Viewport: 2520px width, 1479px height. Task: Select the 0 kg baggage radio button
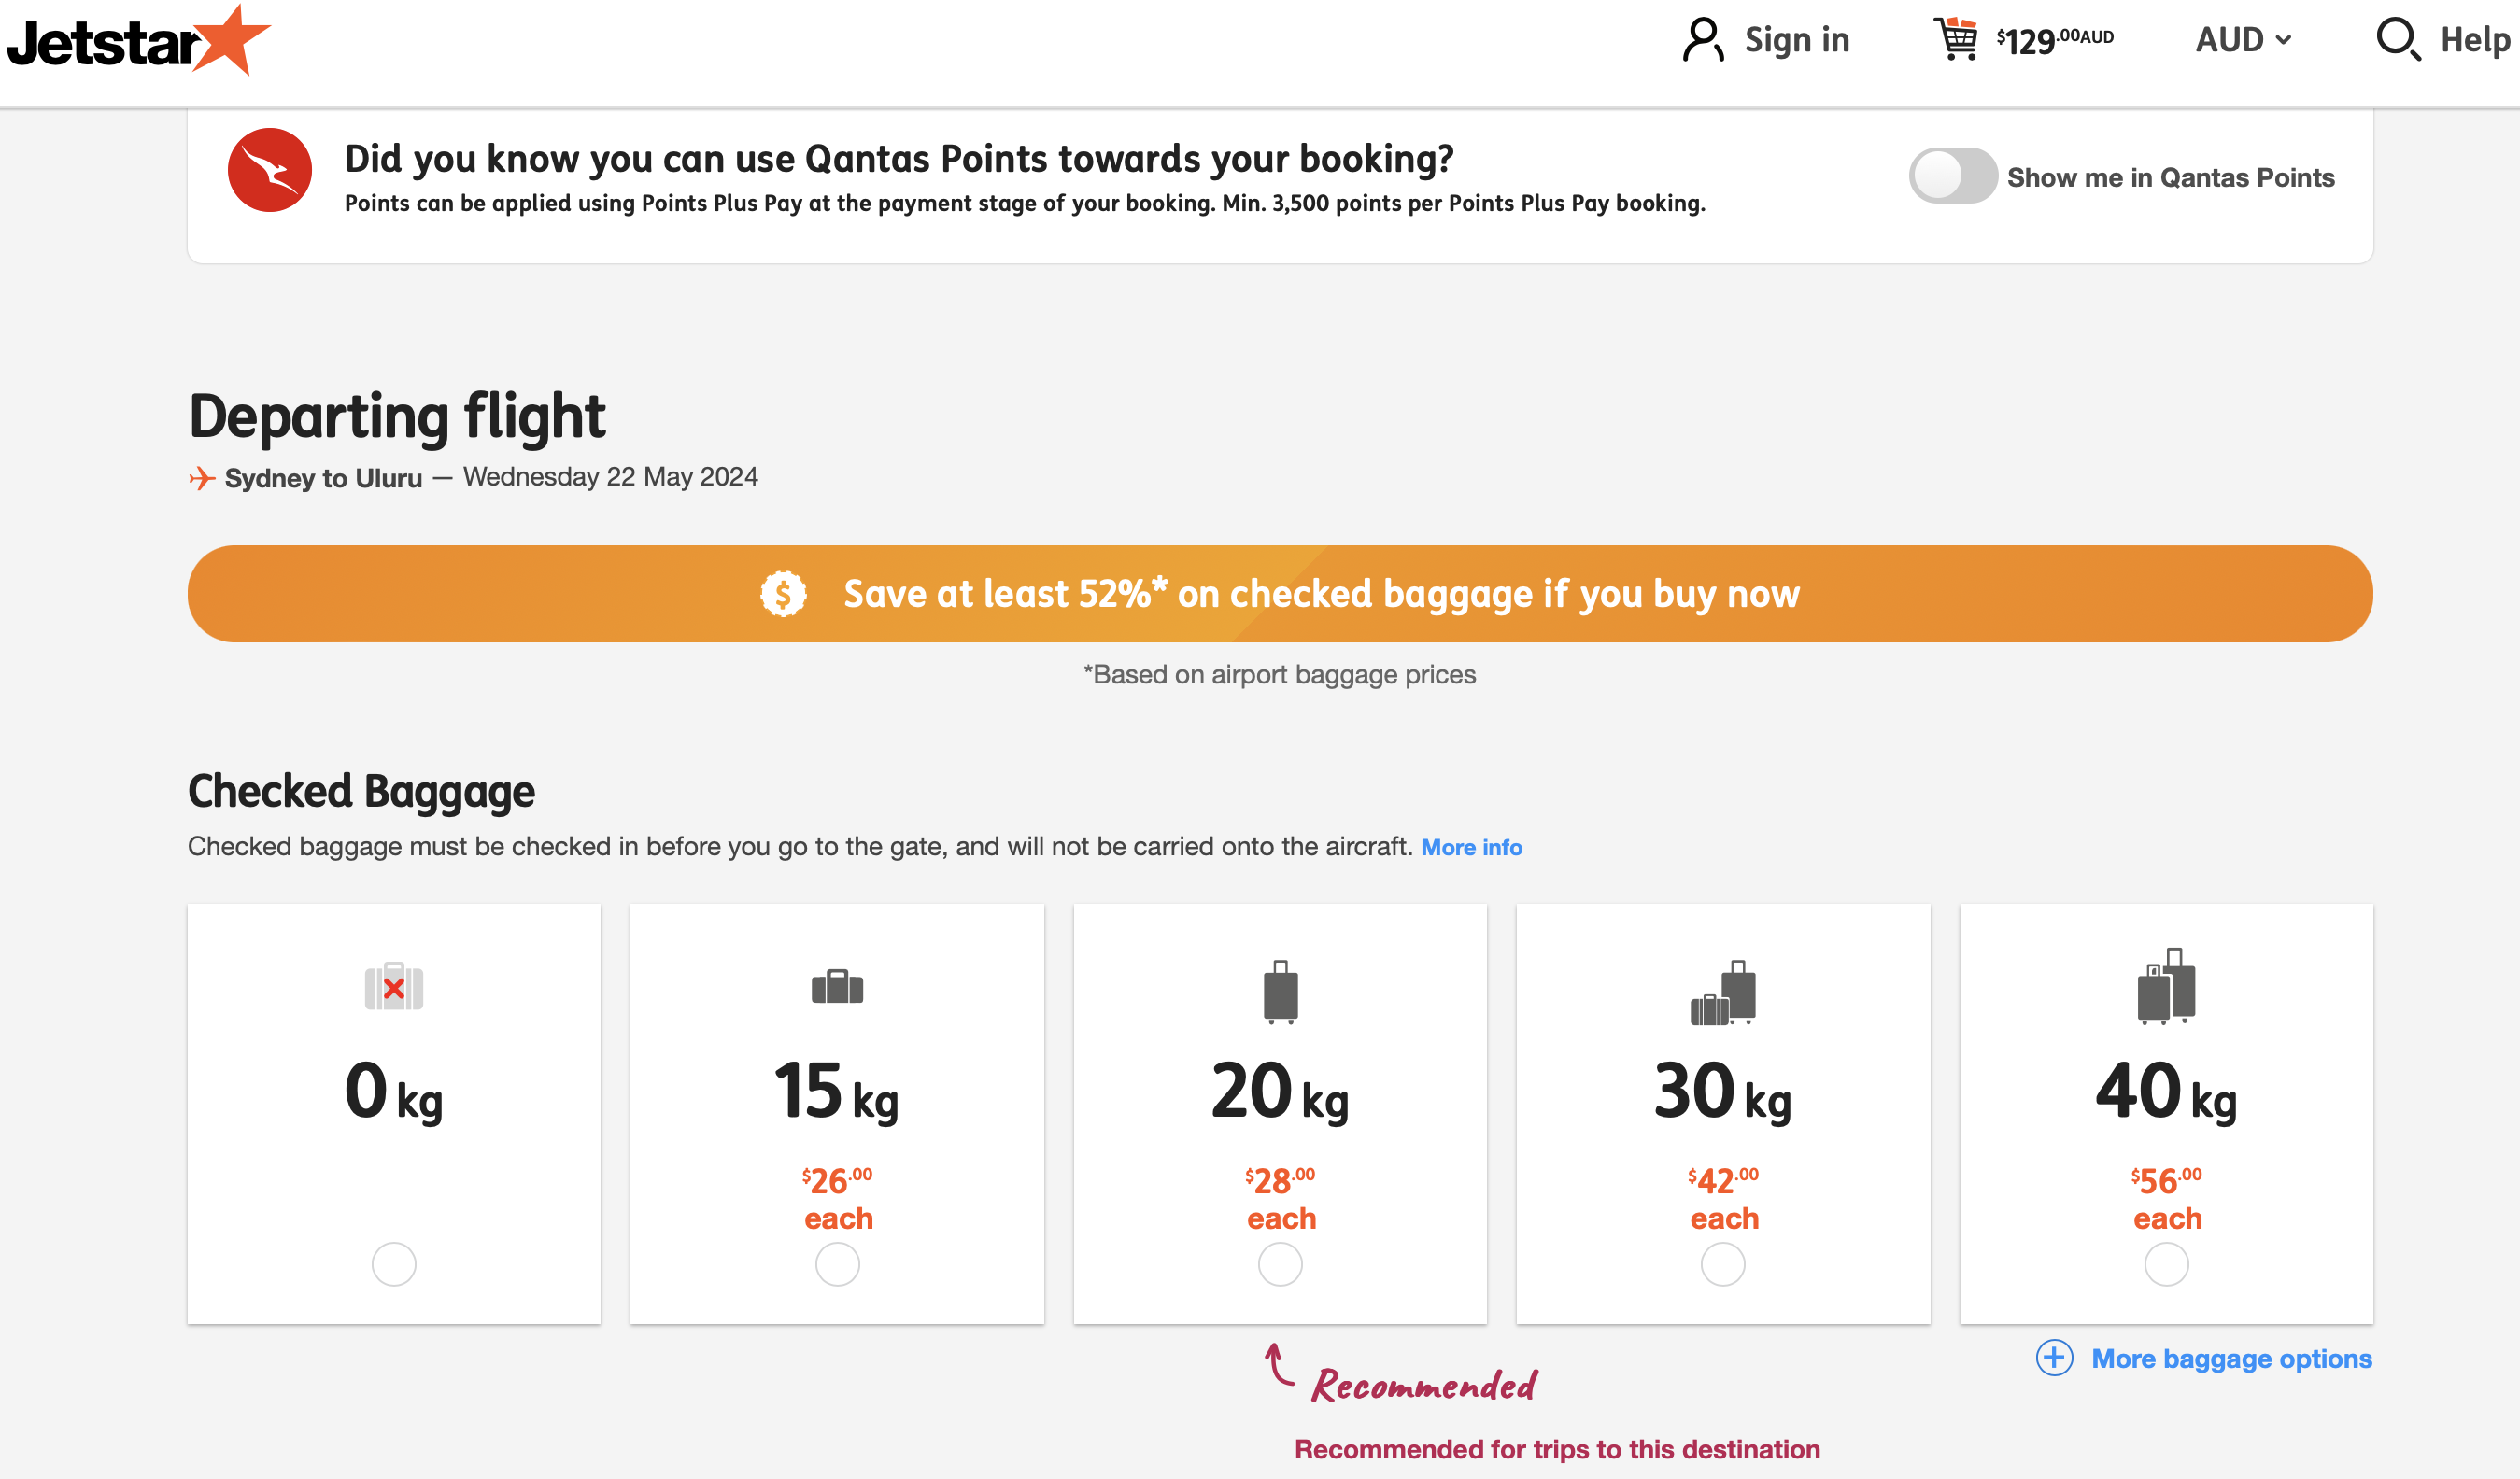coord(394,1264)
